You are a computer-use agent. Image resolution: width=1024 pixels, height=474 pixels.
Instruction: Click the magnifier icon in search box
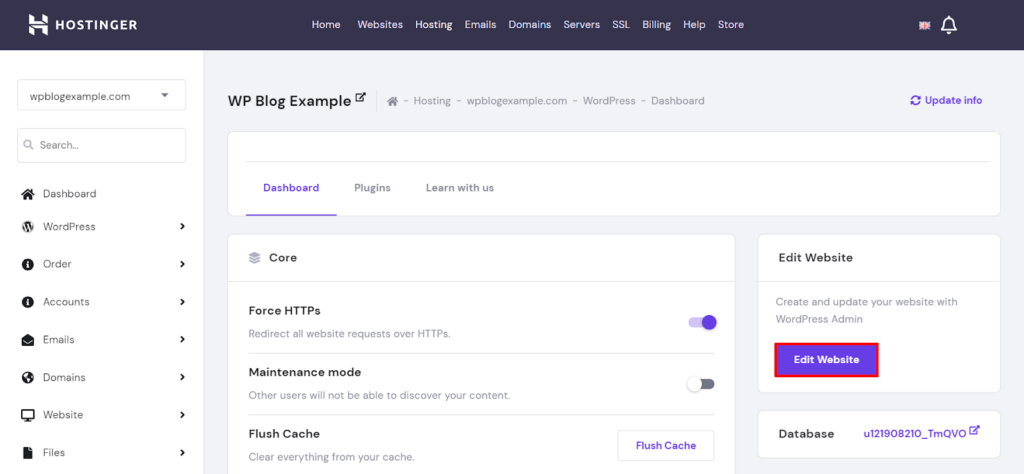click(29, 145)
